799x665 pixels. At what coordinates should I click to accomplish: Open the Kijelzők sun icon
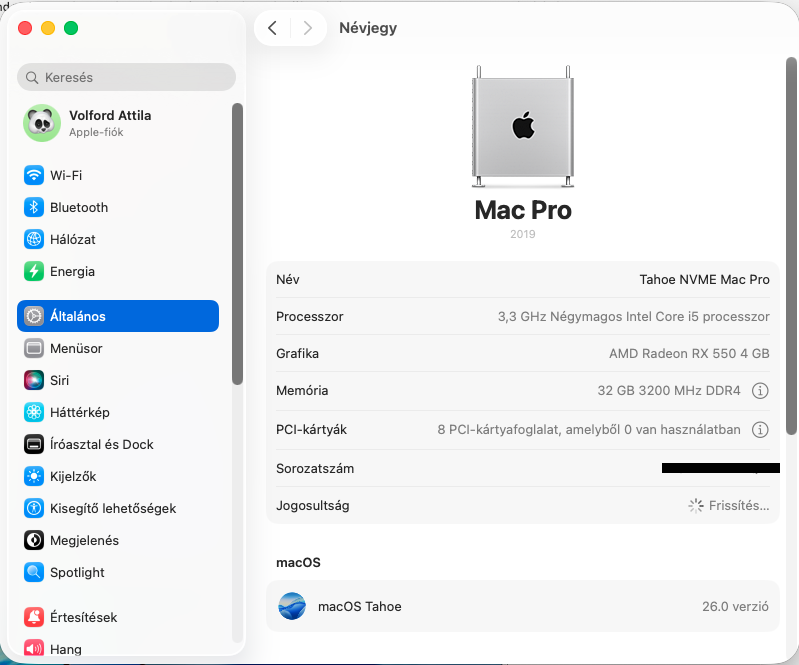click(34, 476)
